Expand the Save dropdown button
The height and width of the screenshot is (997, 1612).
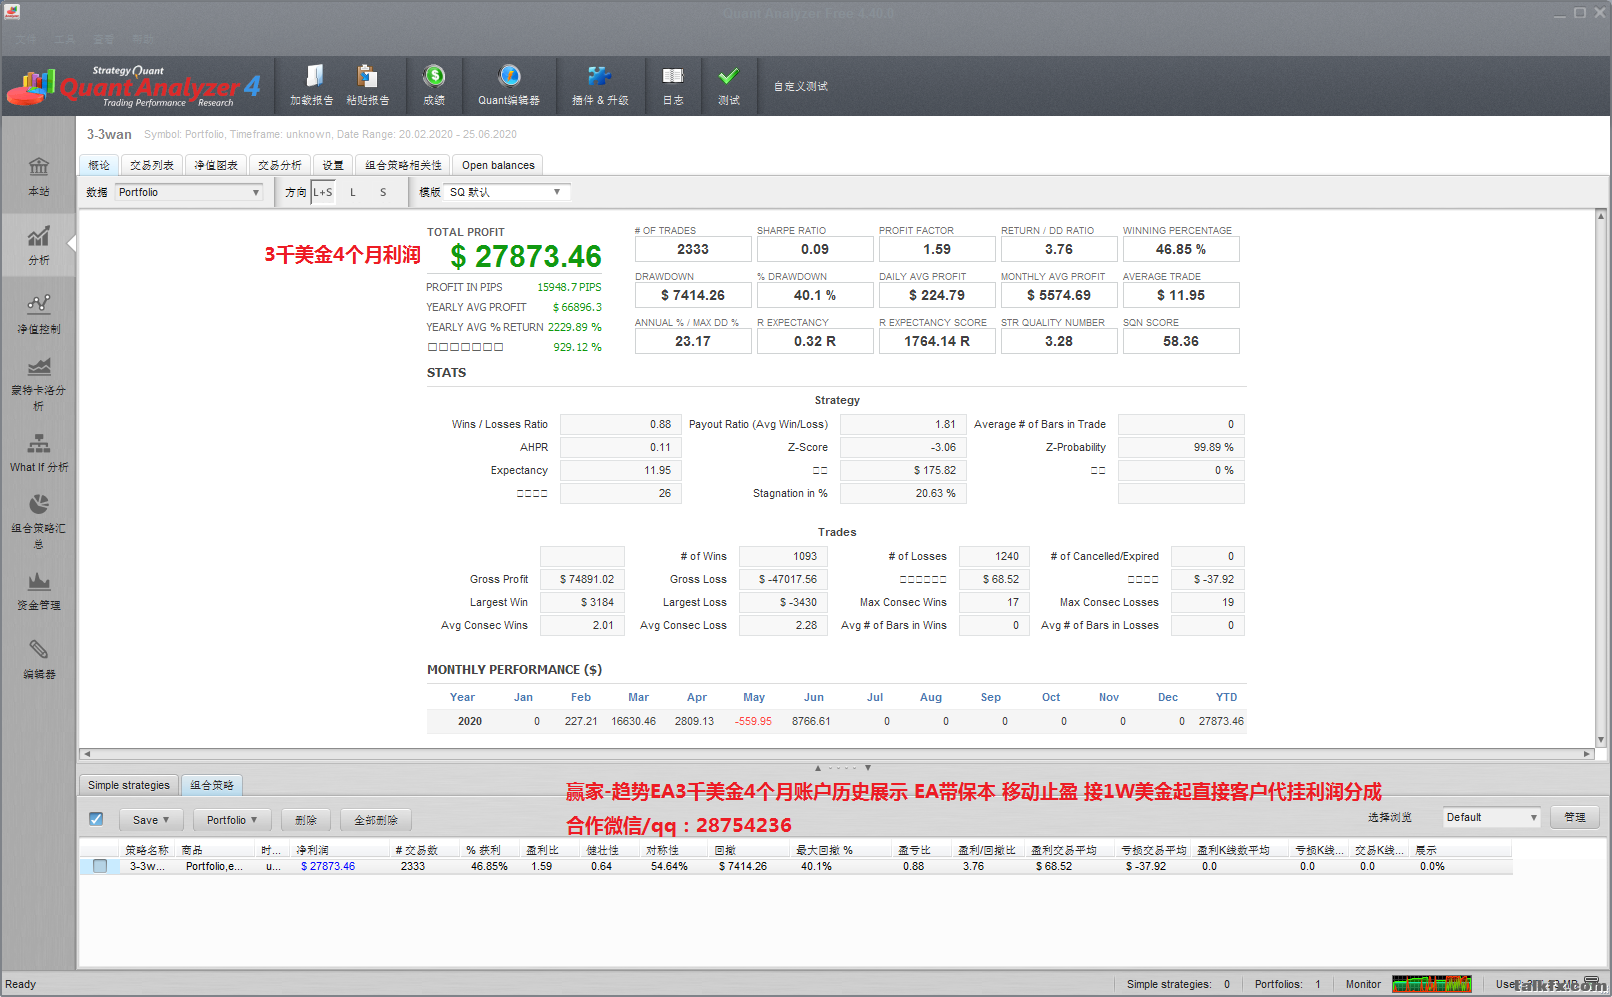(151, 820)
